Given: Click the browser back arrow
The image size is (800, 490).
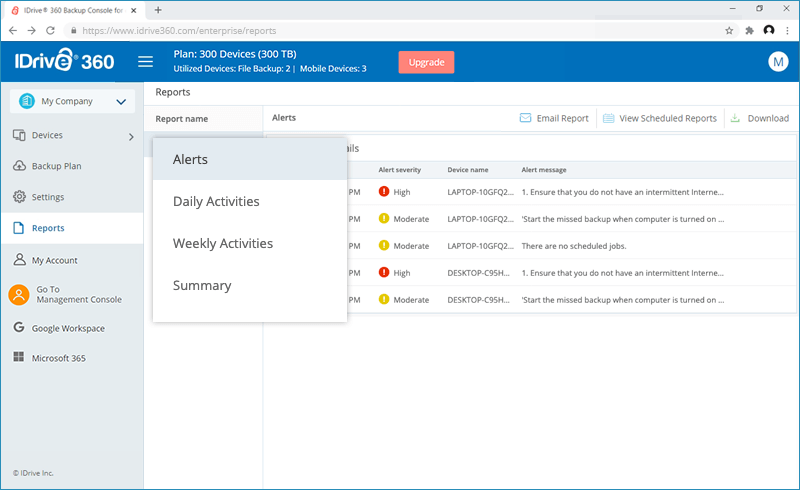Looking at the screenshot, I should coord(13,31).
